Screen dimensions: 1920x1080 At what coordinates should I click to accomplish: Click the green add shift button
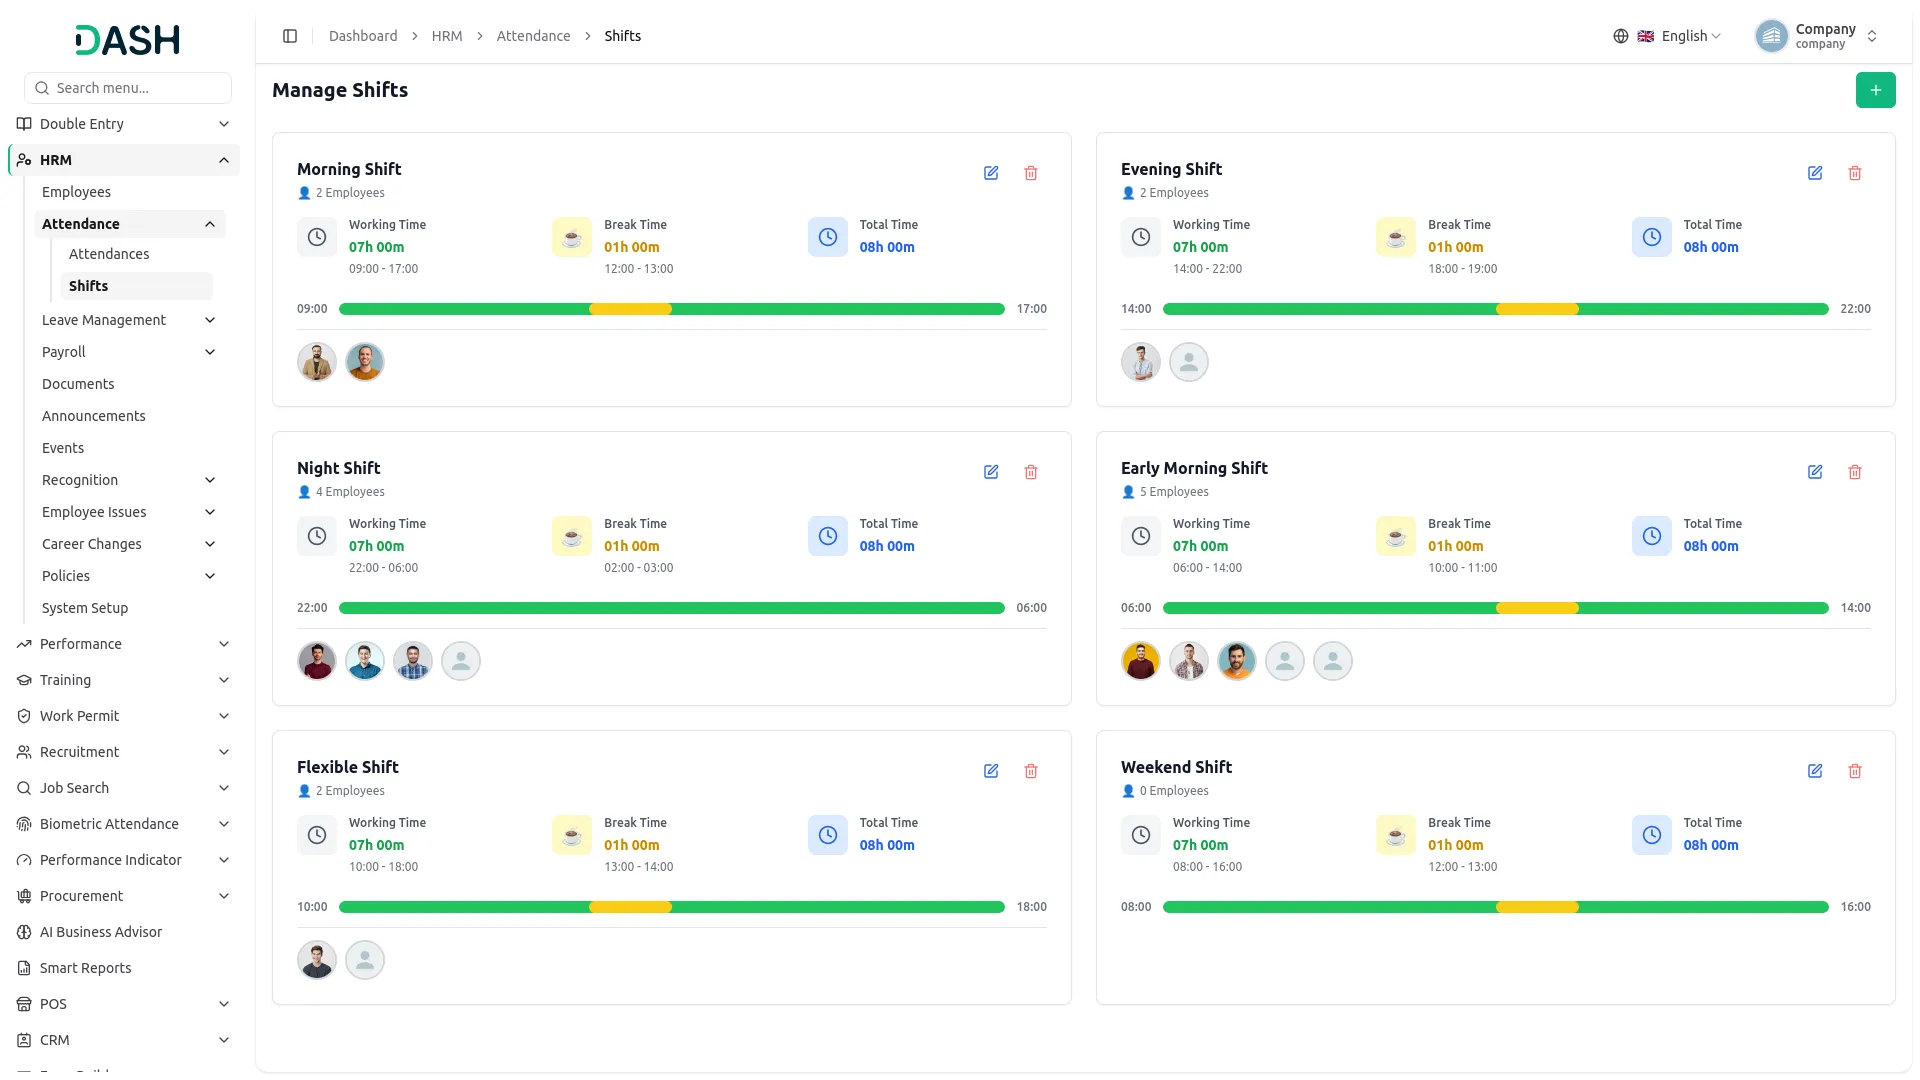1875,90
